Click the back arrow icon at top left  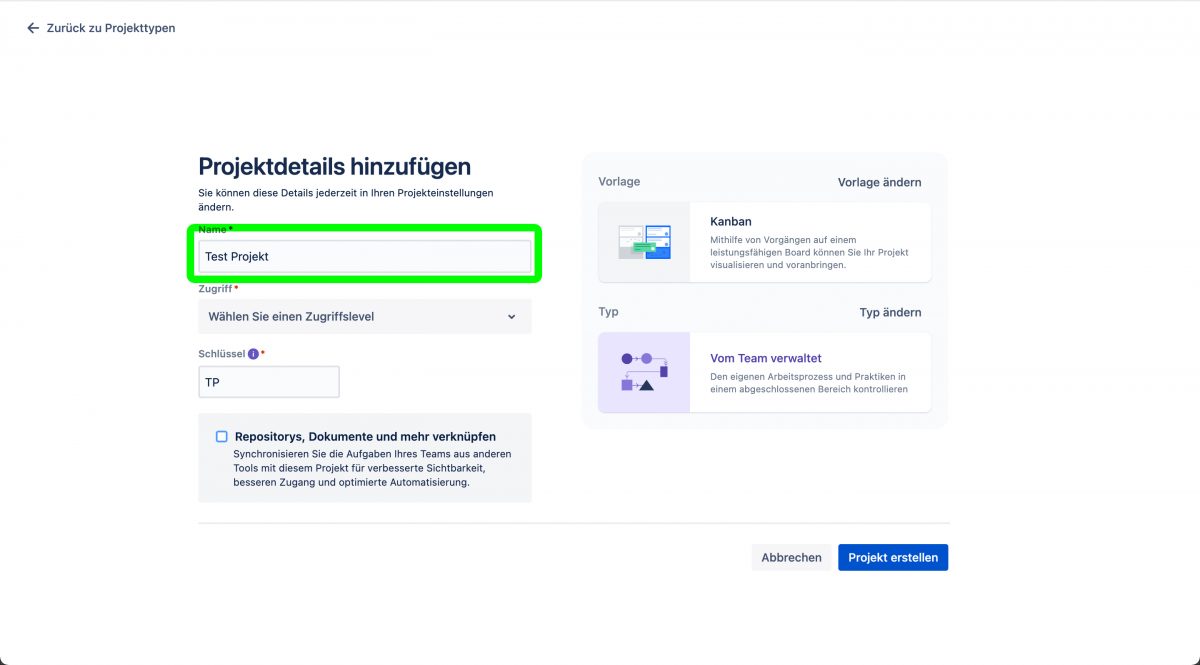click(x=33, y=28)
